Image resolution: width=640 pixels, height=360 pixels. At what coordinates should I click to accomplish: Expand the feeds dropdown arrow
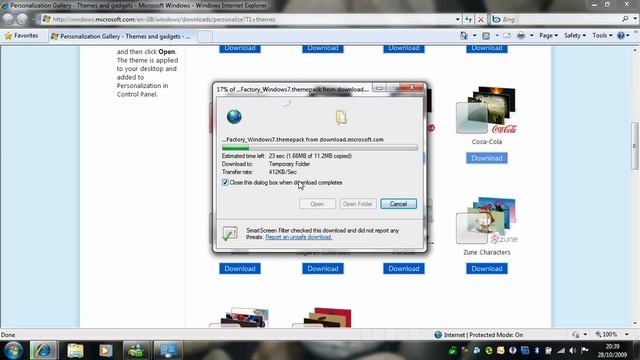[497, 36]
